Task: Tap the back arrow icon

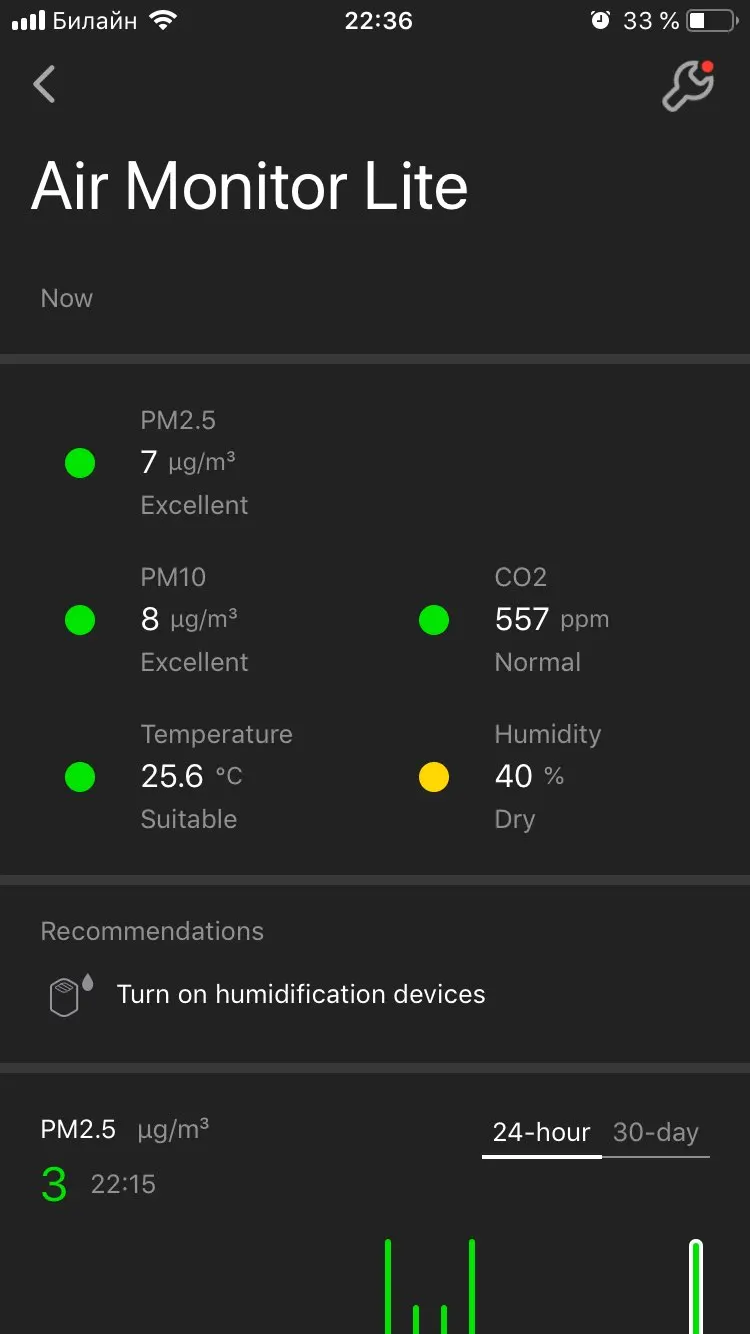Action: 44,85
